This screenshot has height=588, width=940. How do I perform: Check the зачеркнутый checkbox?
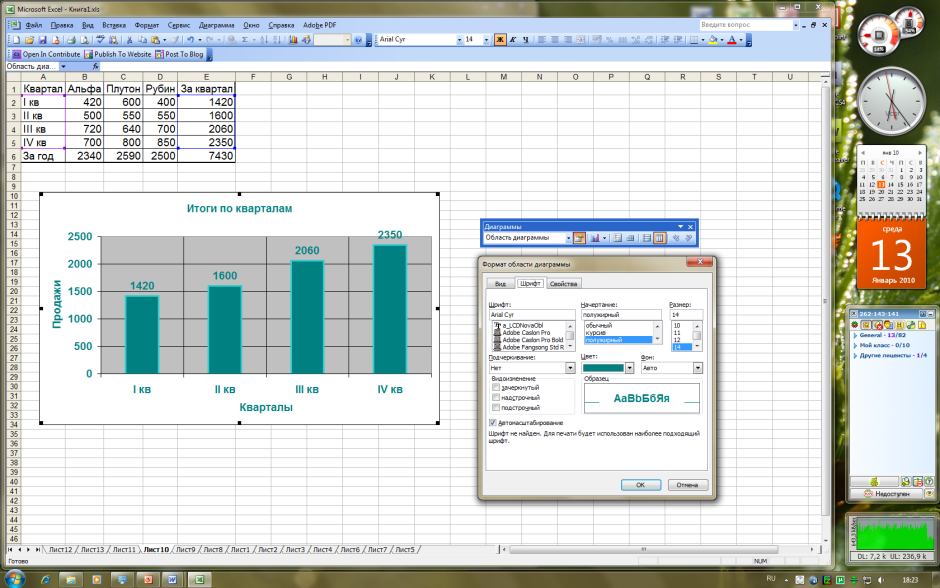(496, 387)
